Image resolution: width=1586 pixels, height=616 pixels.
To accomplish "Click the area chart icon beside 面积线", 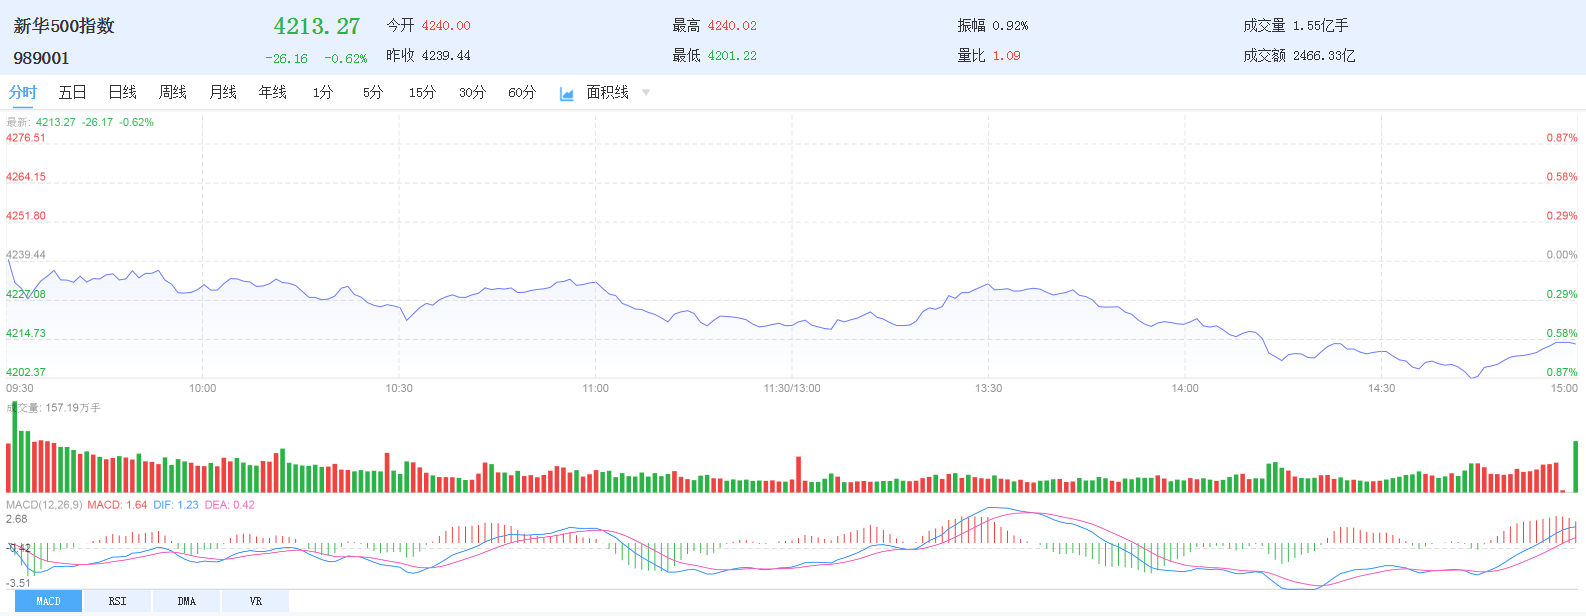I will click(x=567, y=93).
